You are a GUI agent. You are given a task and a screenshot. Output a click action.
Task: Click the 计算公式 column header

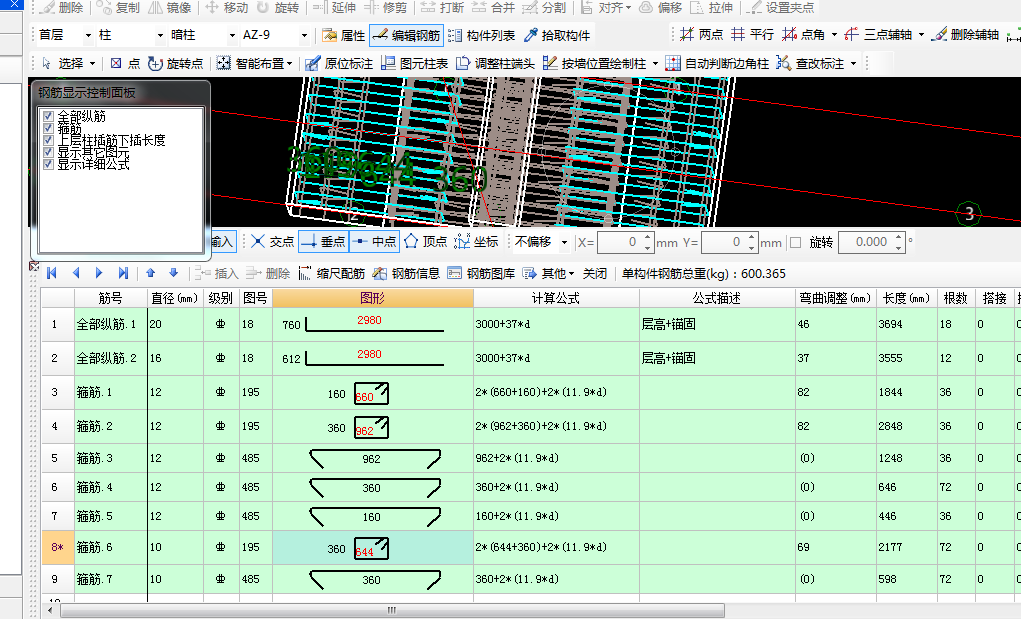click(x=555, y=298)
